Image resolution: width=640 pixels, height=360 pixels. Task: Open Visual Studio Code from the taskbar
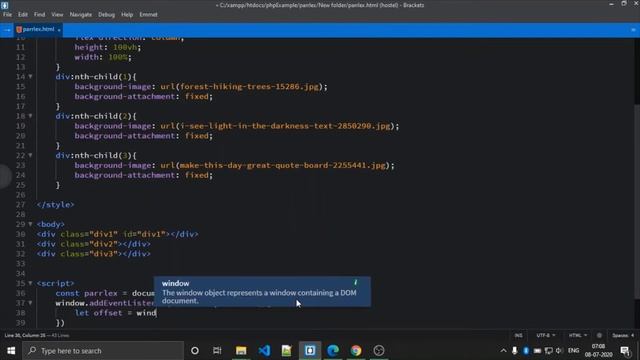[264, 351]
